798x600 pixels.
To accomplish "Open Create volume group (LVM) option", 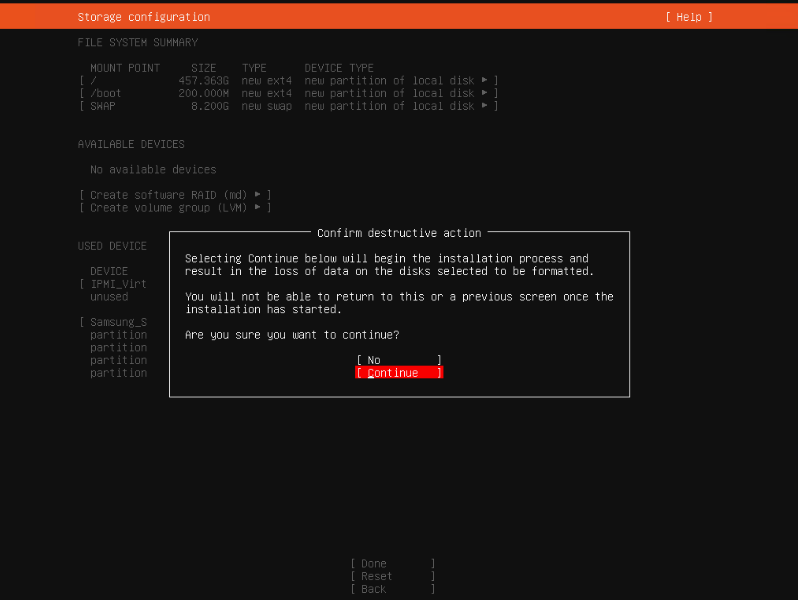I will pyautogui.click(x=175, y=208).
